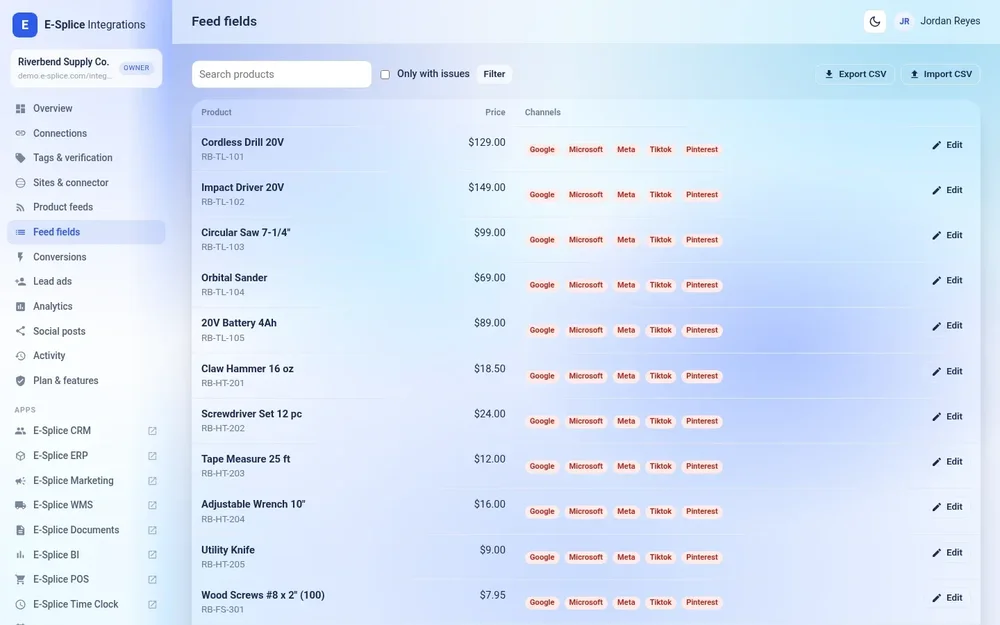Click the Channels column header

(x=542, y=112)
